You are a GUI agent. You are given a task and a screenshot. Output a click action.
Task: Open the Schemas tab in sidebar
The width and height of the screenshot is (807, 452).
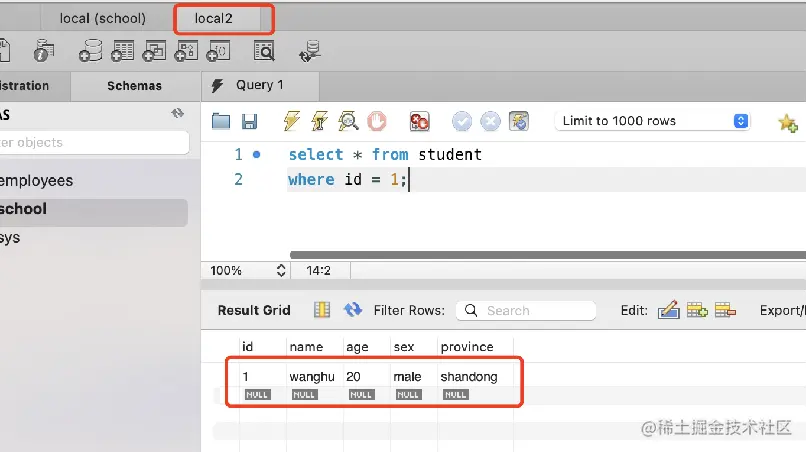[134, 86]
